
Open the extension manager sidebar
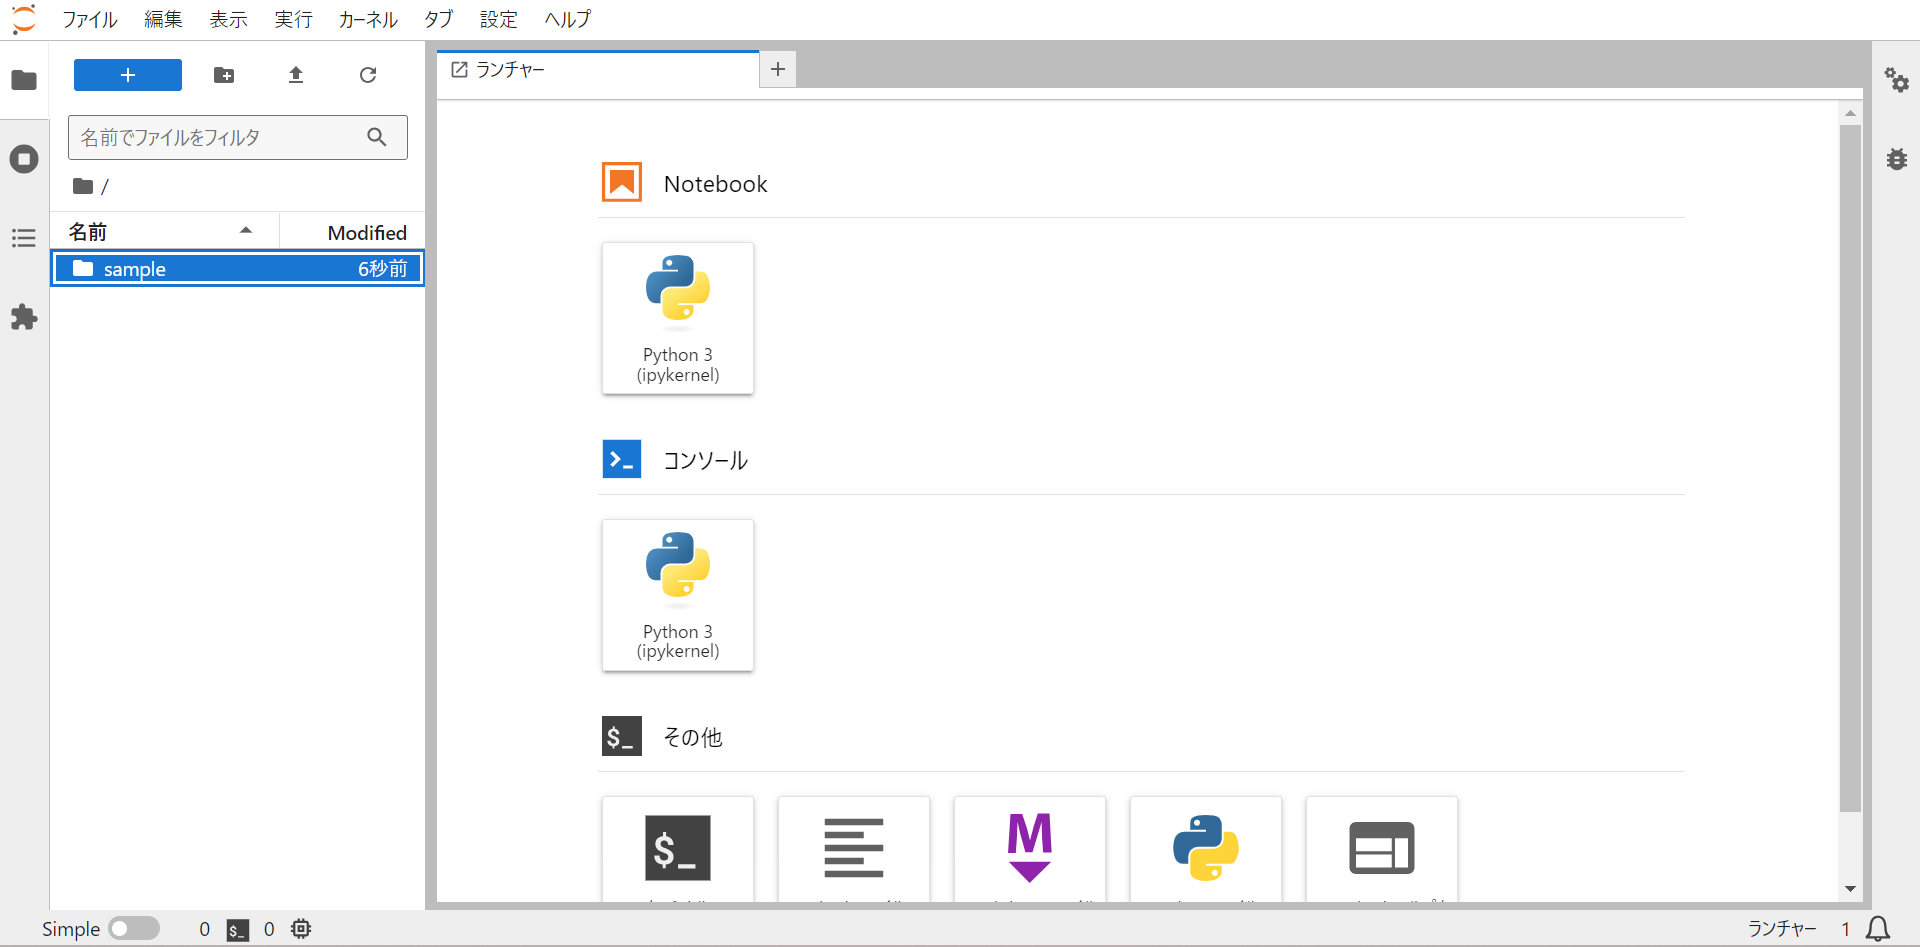(x=24, y=318)
